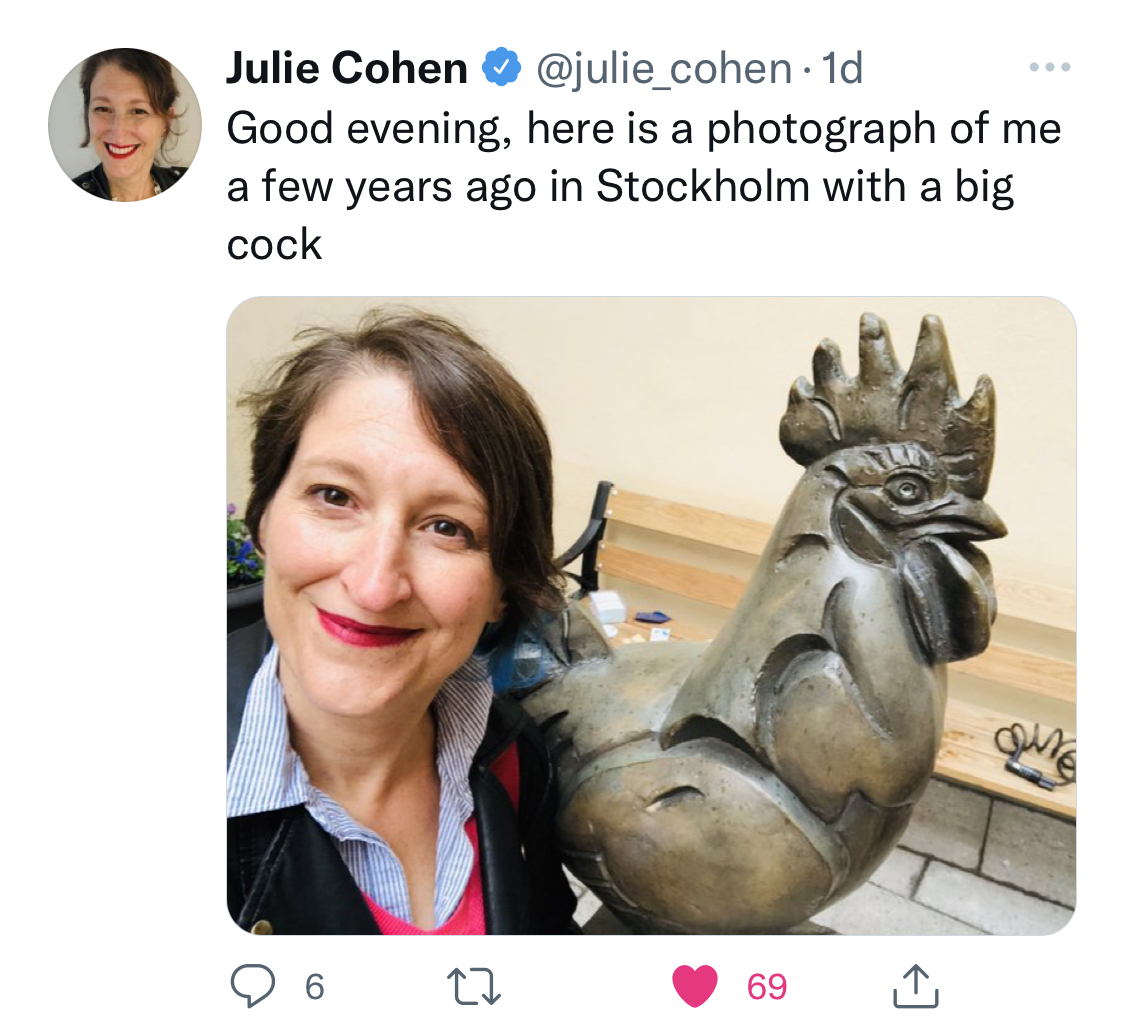The height and width of the screenshot is (1034, 1125).
Task: Open Julie Cohen's profile avatar
Action: coord(125,125)
